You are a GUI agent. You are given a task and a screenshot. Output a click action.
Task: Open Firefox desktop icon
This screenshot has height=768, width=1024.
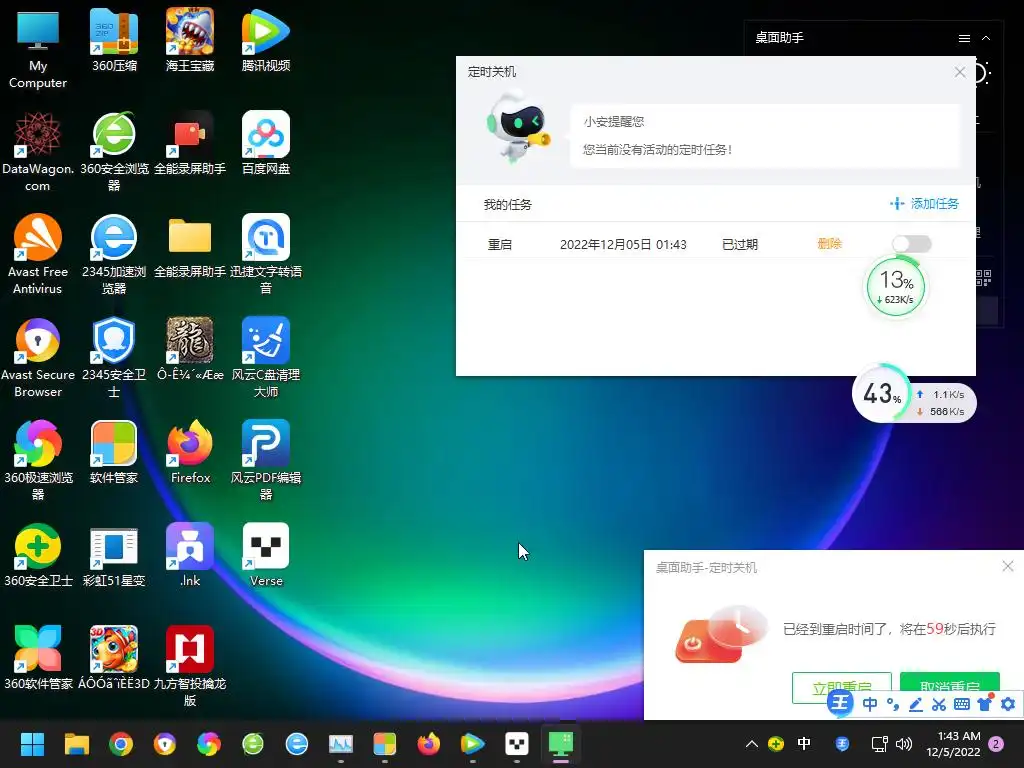190,453
